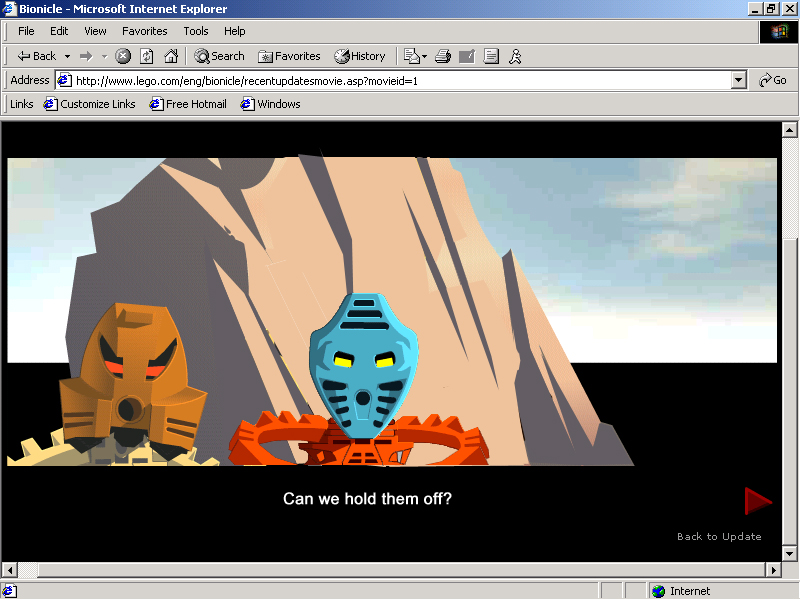Open the Favorites toolbar button

pos(289,56)
